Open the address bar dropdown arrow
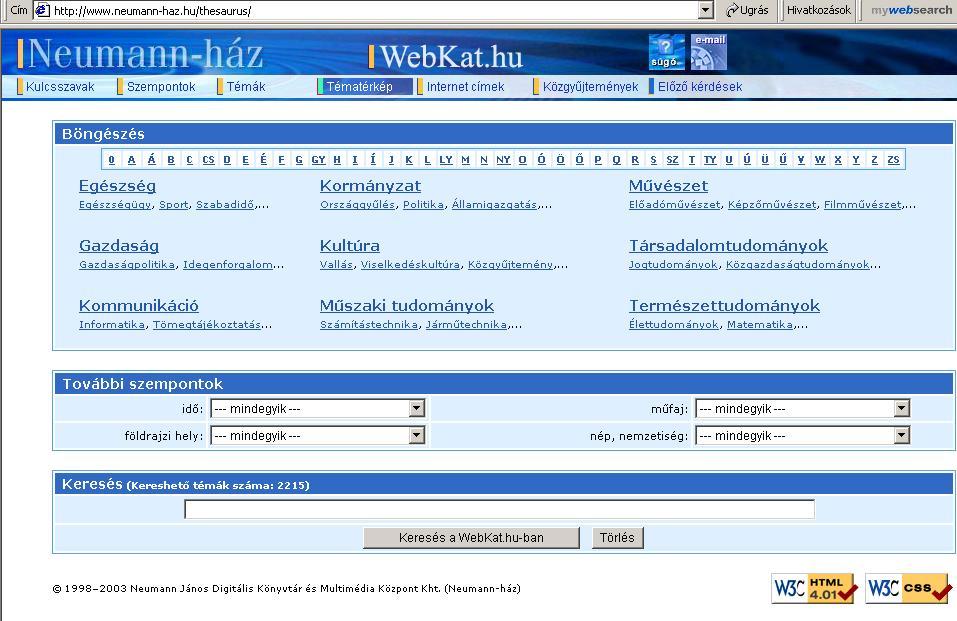 tap(706, 10)
